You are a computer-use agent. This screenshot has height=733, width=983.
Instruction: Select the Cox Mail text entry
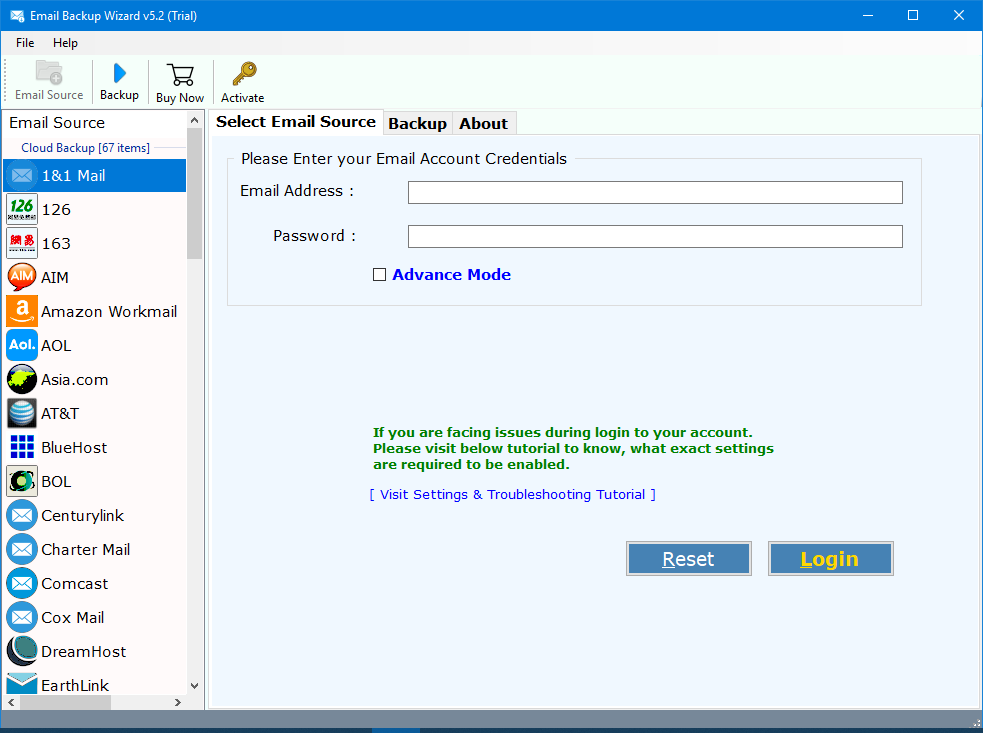tap(73, 618)
